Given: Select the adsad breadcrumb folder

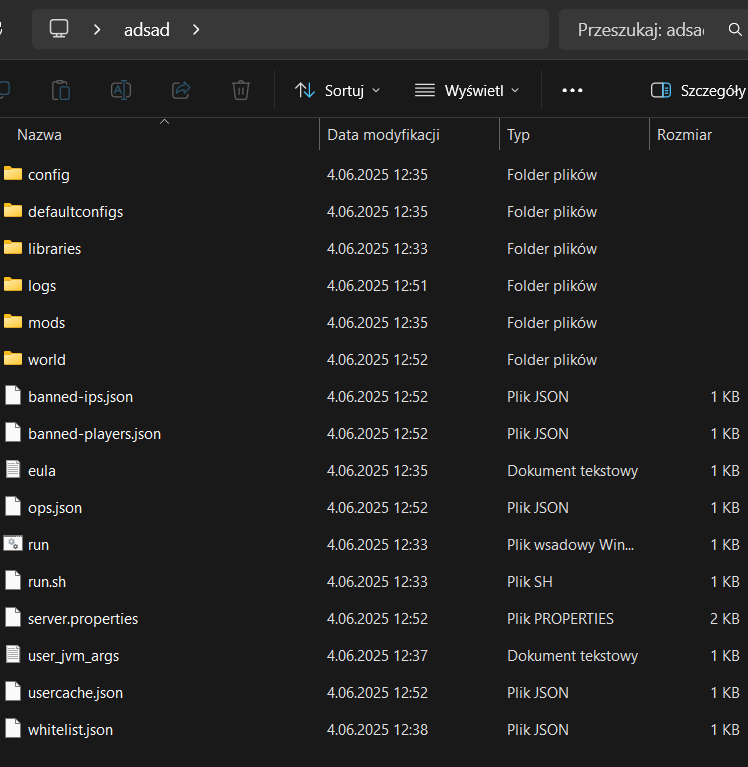Looking at the screenshot, I should [x=147, y=30].
